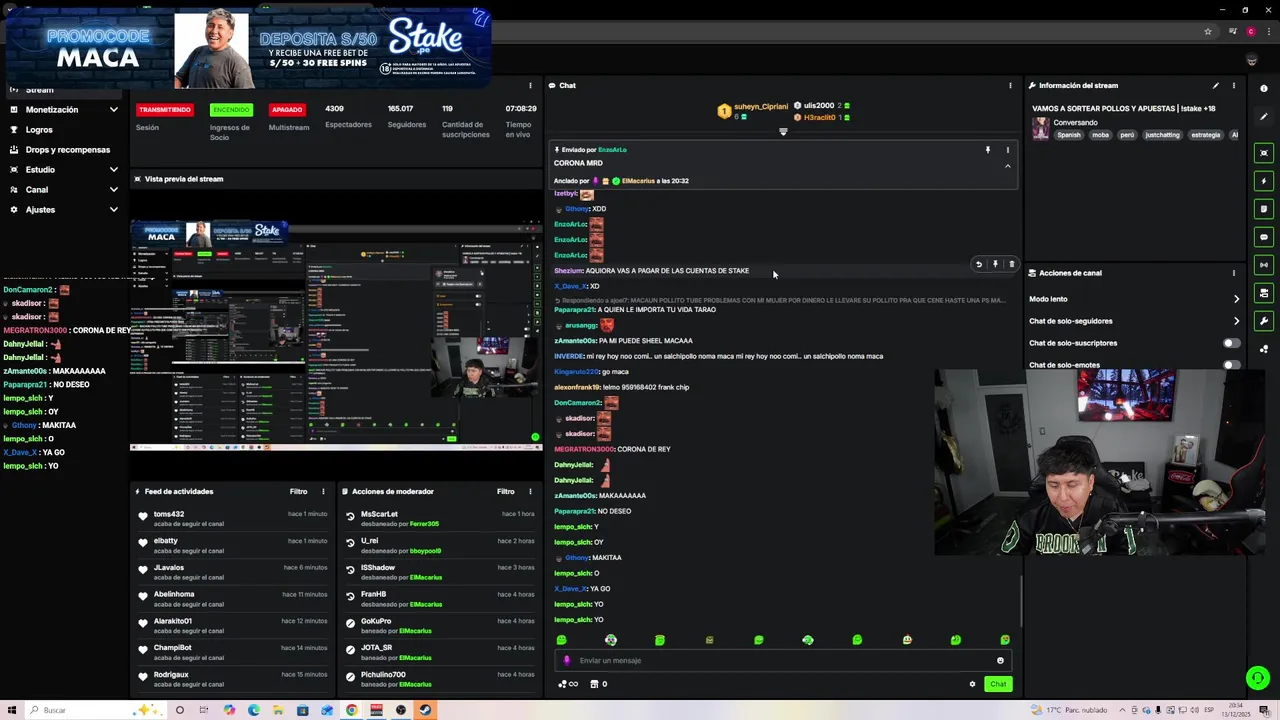Click the moba tag in stream info
1280x720 pixels.
pos(1100,135)
